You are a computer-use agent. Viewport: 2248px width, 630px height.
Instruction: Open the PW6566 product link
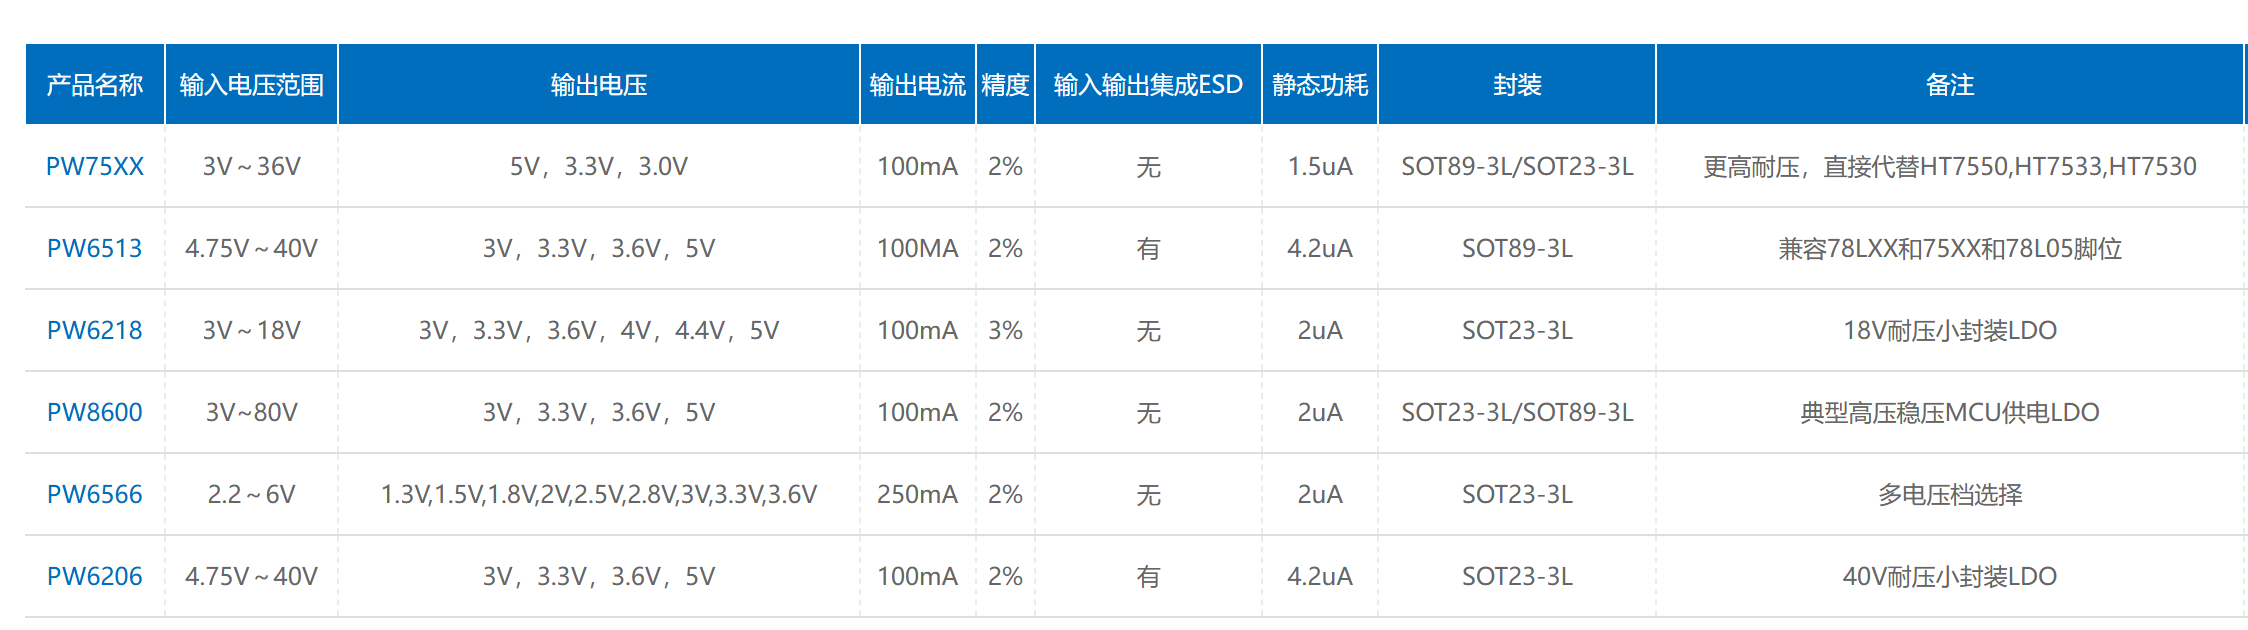(95, 494)
